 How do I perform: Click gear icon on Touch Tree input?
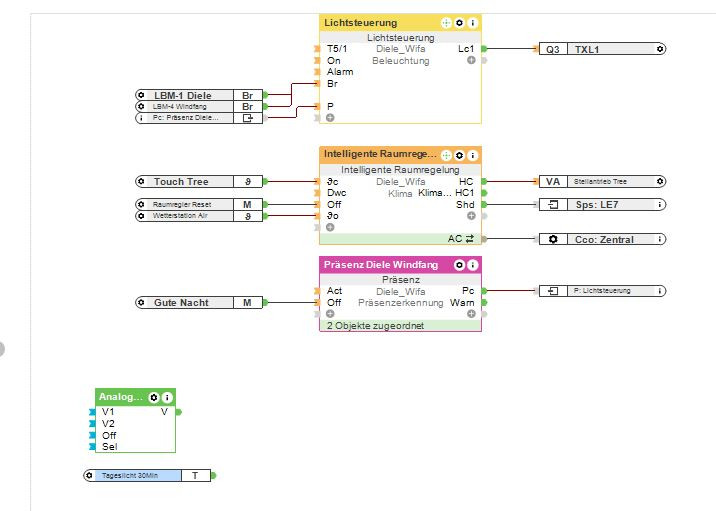141,181
